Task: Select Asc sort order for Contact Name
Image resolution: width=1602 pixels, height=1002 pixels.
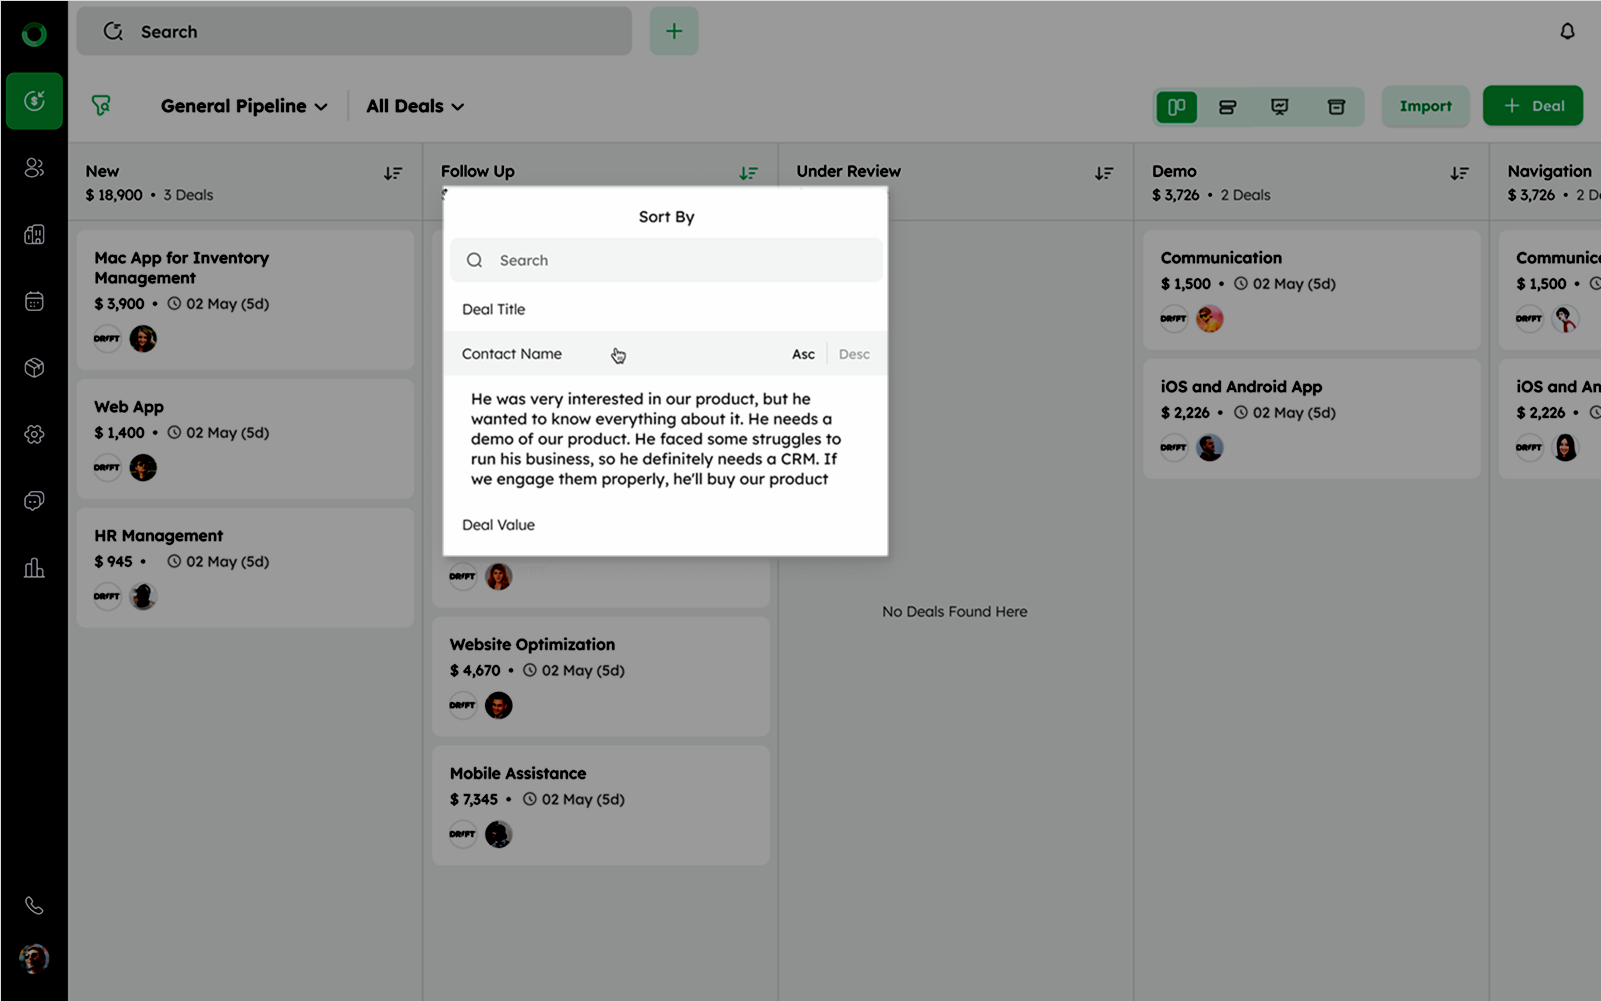Action: [803, 354]
